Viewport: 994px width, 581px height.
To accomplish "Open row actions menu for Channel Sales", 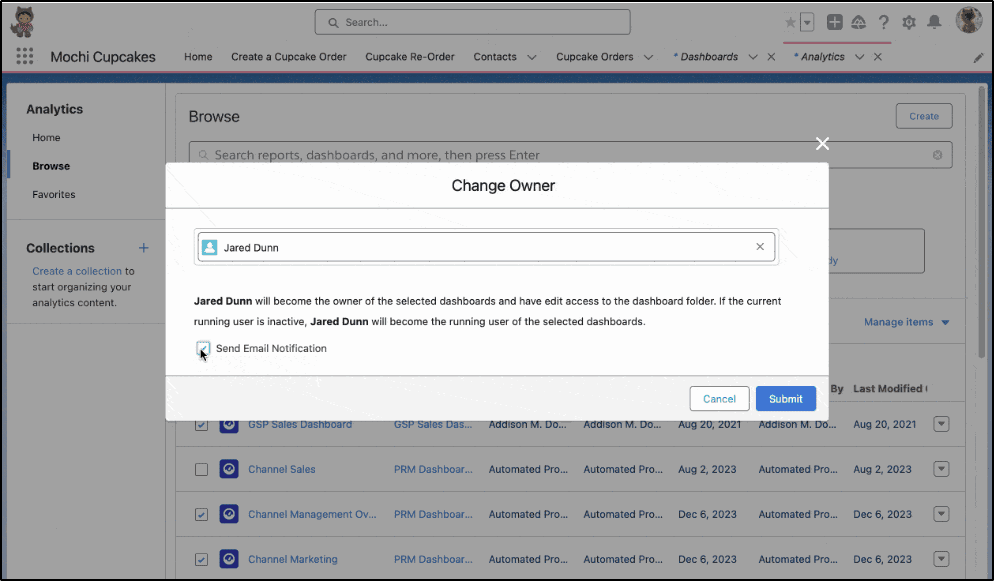I will point(941,469).
